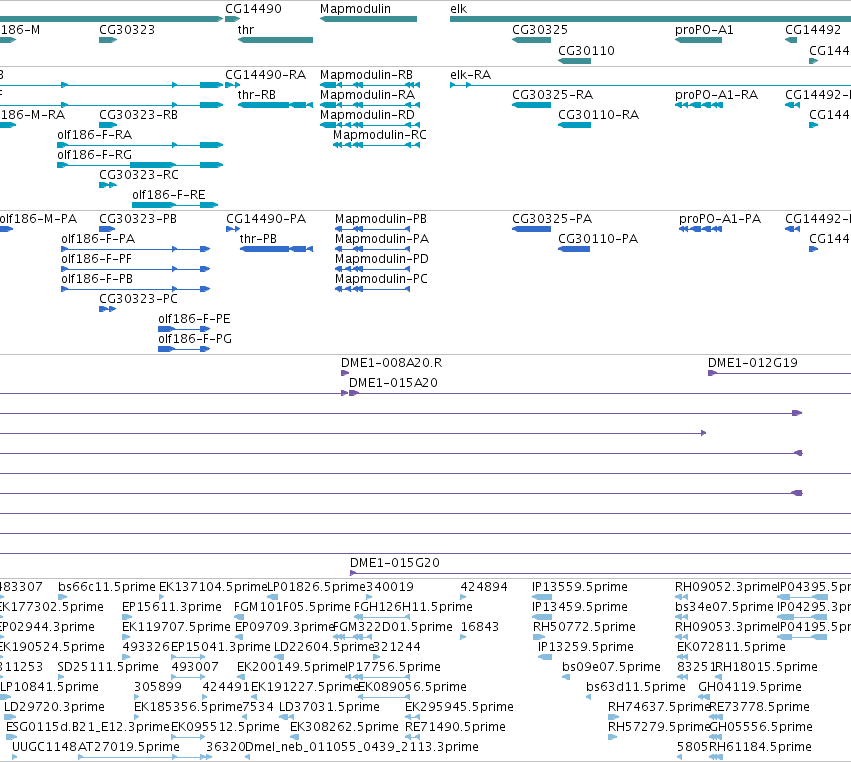Image resolution: width=851 pixels, height=762 pixels.
Task: Open the olf186-F-RA transcript label
Action: (x=94, y=135)
